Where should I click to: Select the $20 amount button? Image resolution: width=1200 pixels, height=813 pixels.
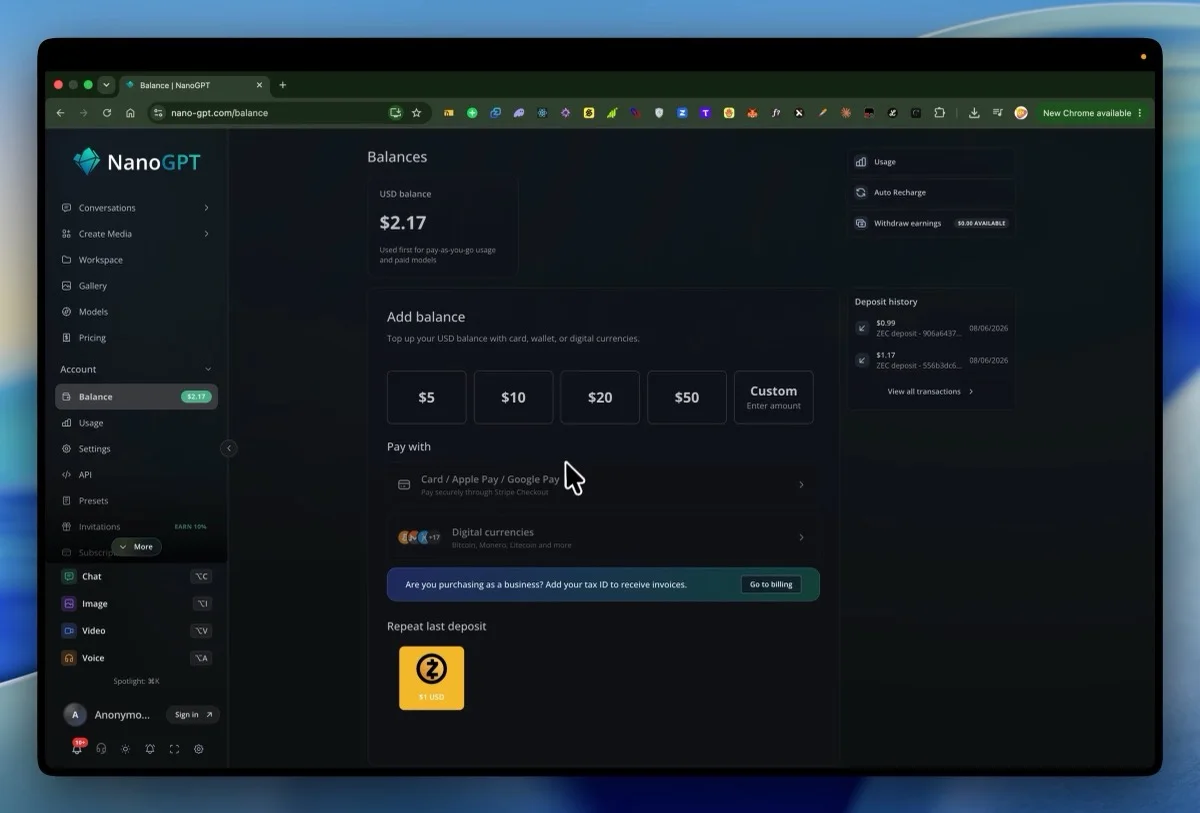point(600,398)
